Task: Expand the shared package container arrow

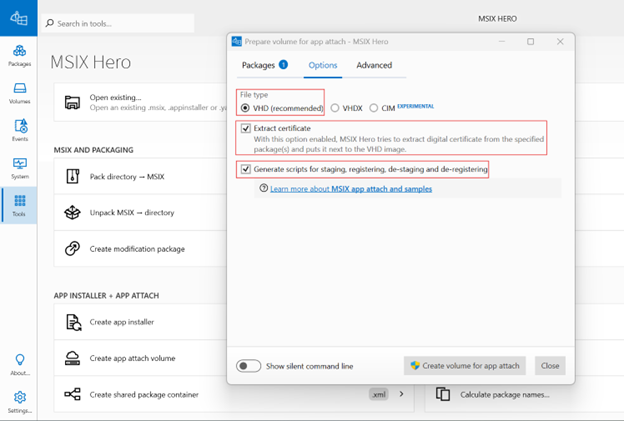Action: tap(402, 394)
